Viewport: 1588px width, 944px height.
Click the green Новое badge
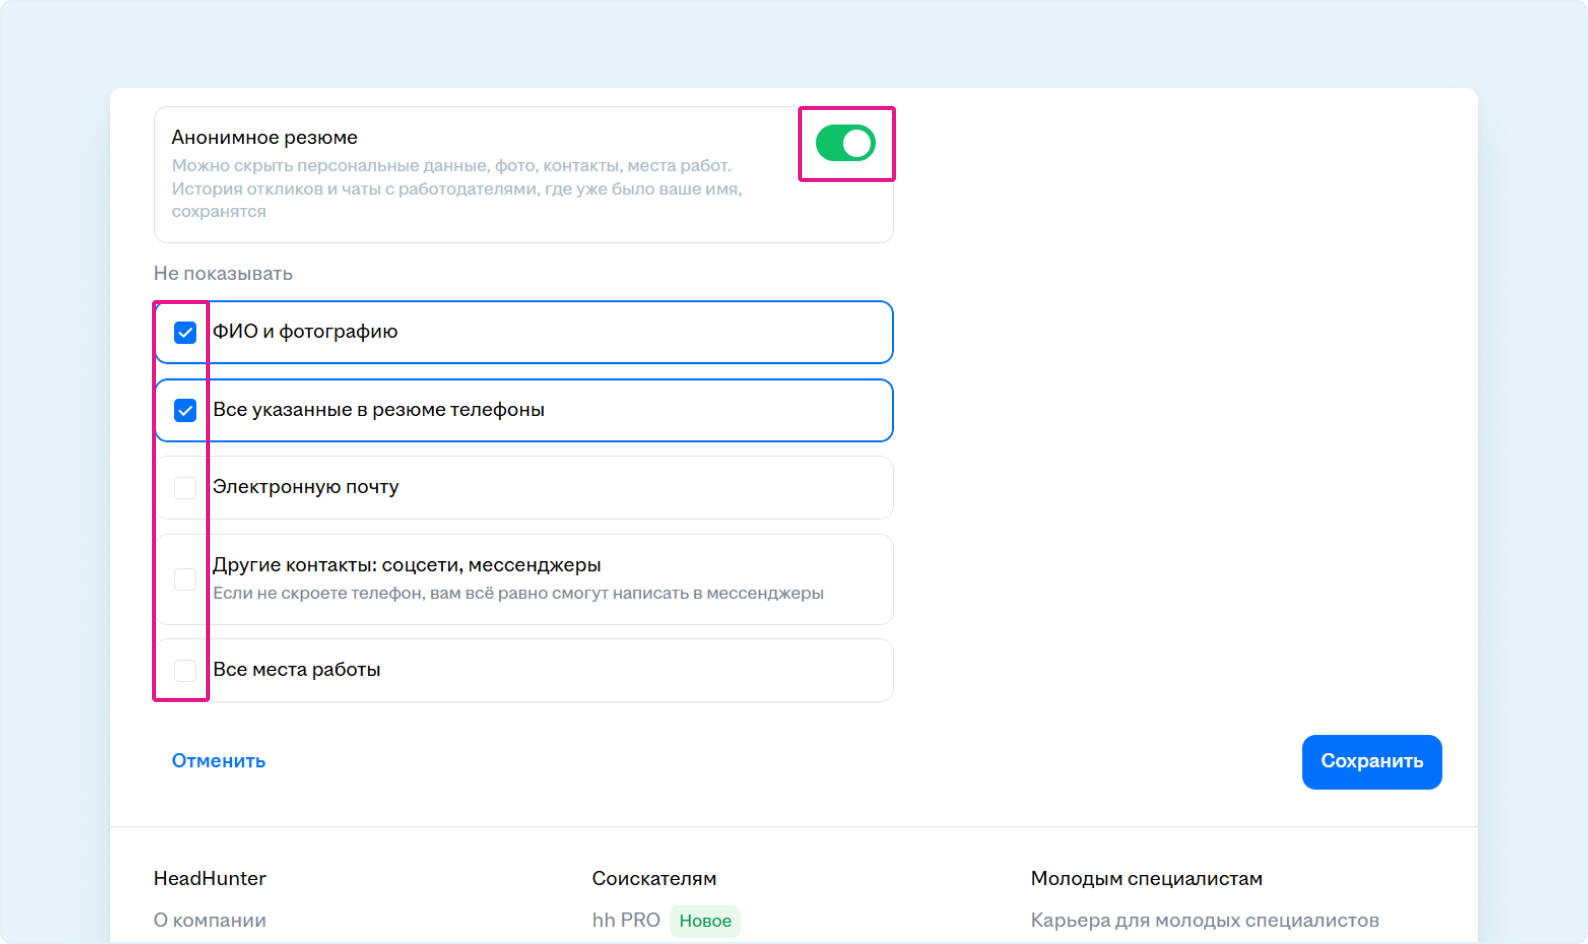[x=705, y=921]
